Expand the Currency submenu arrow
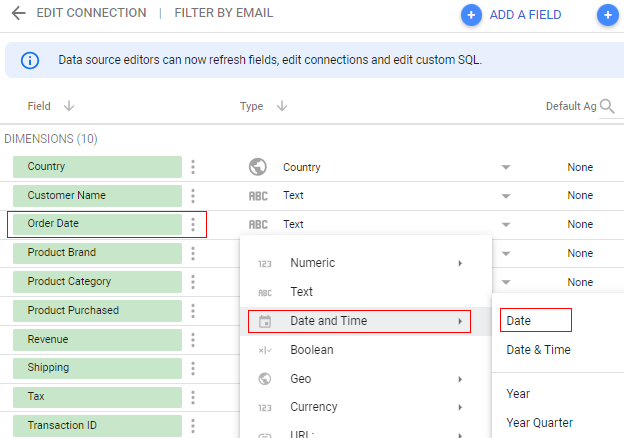Viewport: 624px width, 438px height. point(460,407)
